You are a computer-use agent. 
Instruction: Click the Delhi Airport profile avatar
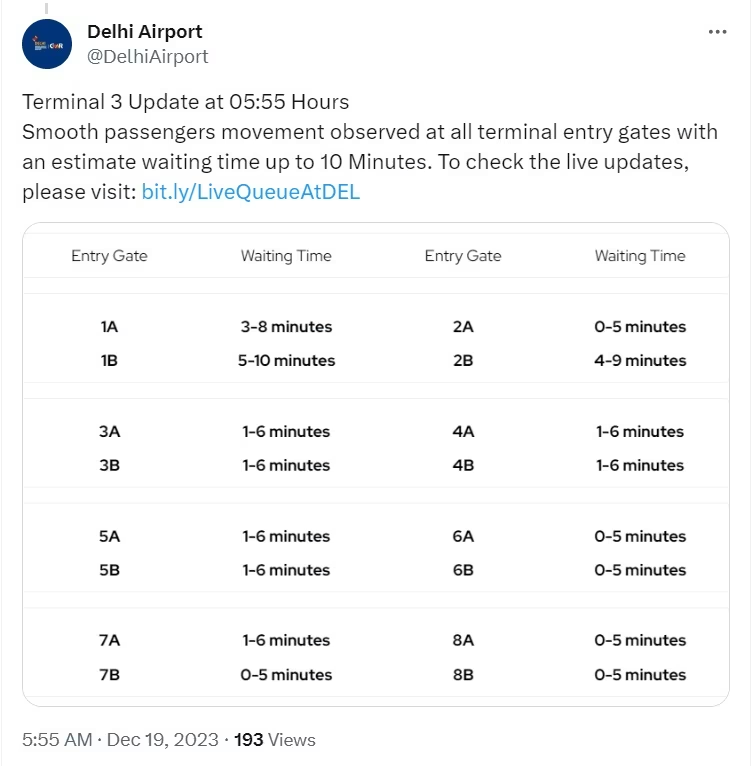pos(46,44)
